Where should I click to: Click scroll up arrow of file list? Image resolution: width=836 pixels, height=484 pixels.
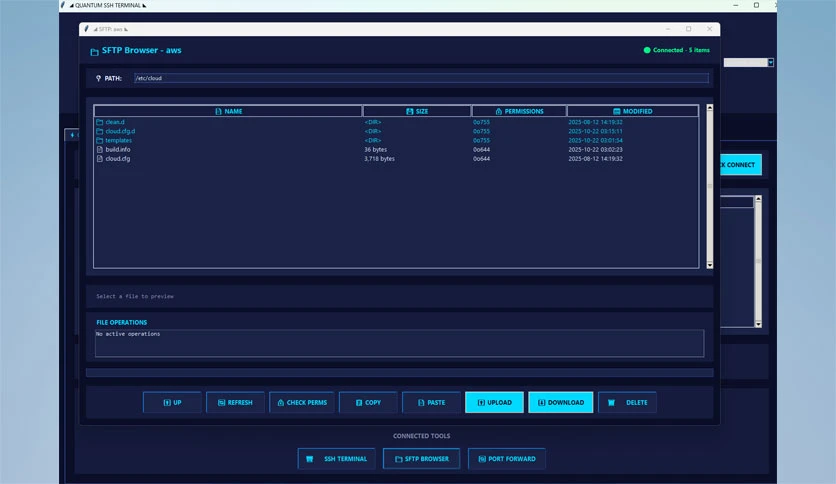click(x=710, y=108)
